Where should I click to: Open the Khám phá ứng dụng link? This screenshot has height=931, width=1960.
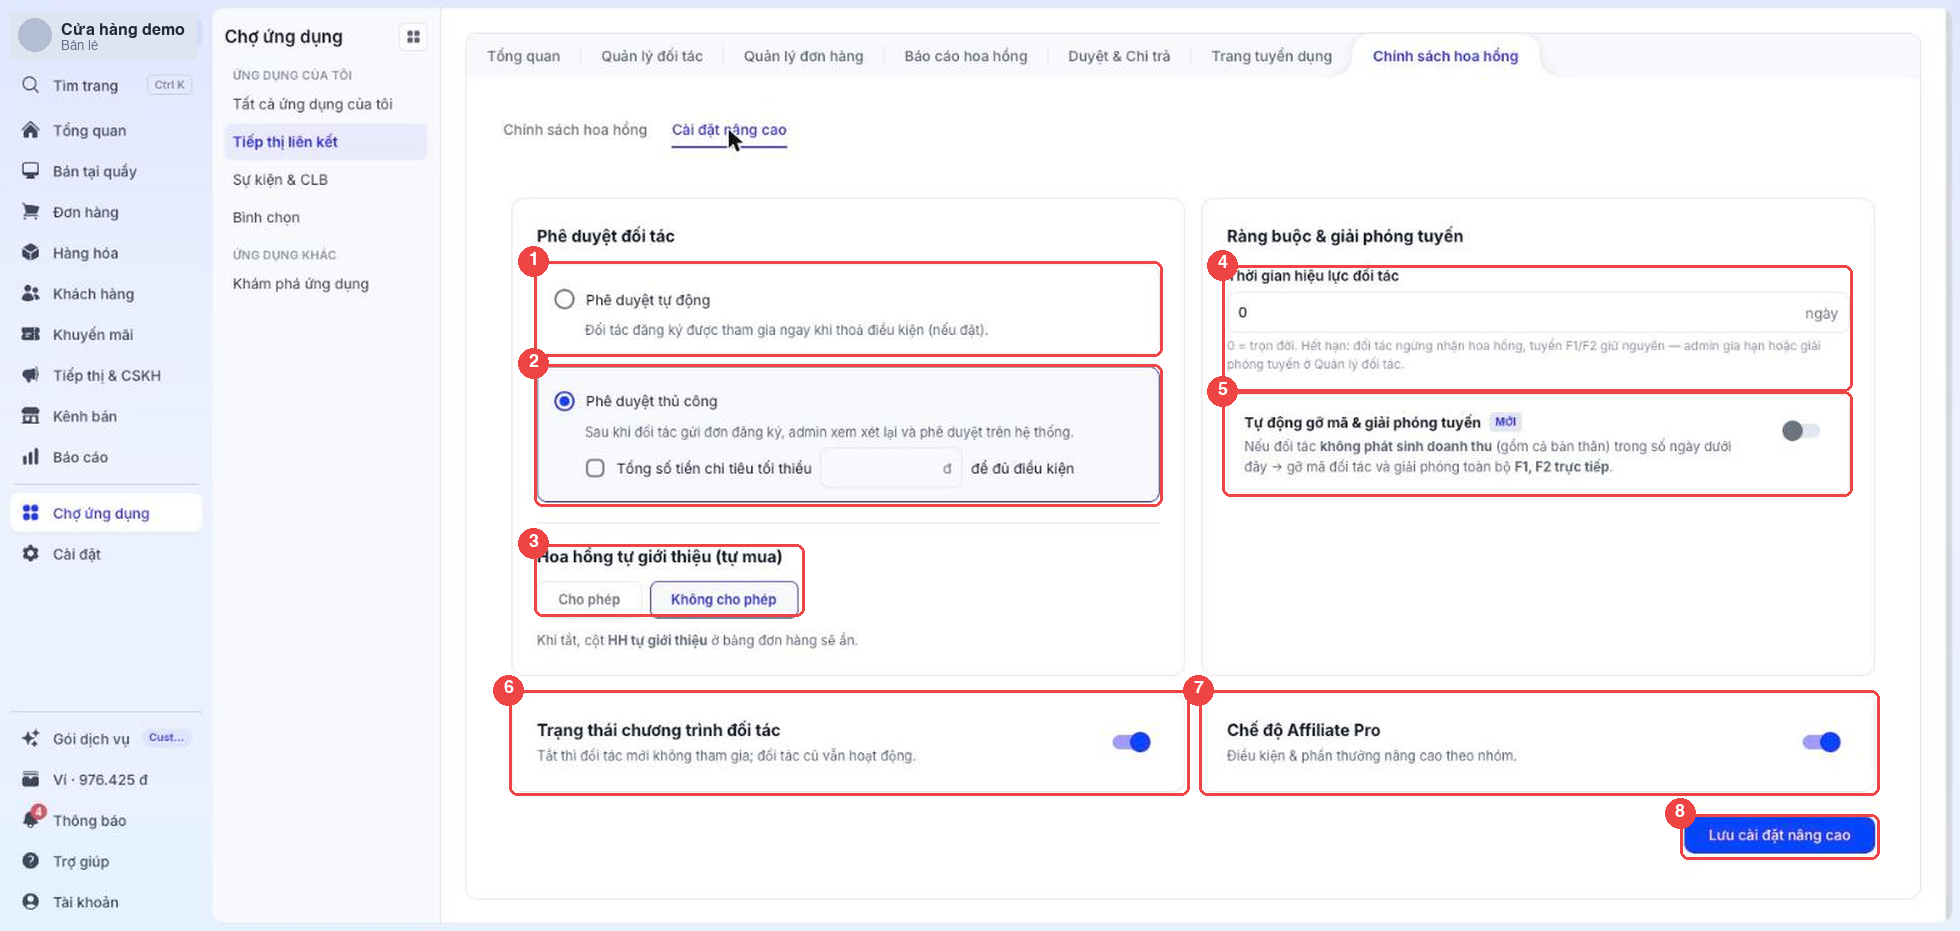click(x=301, y=284)
